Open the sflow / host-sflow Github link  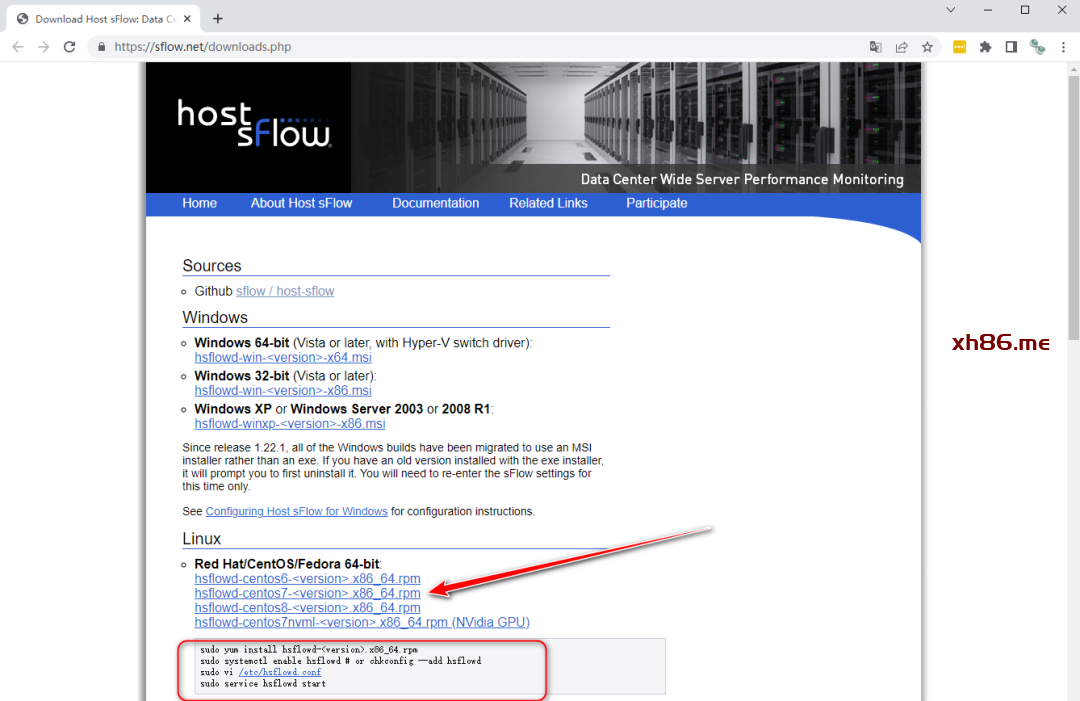click(285, 291)
